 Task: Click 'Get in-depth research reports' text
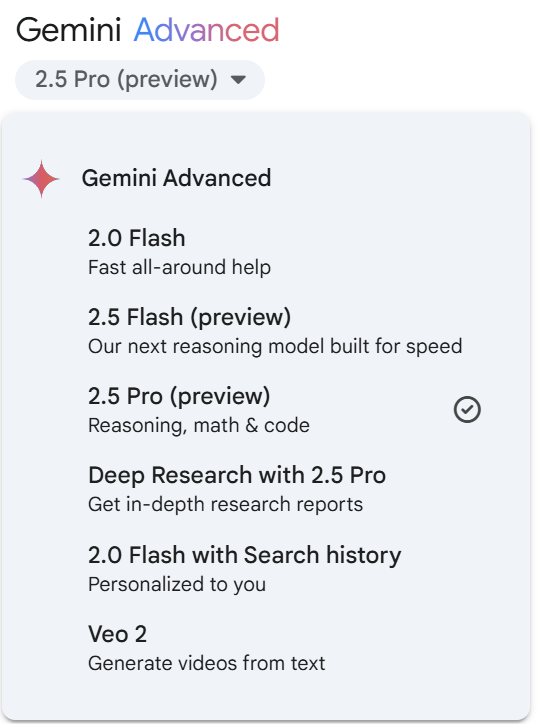[x=225, y=504]
